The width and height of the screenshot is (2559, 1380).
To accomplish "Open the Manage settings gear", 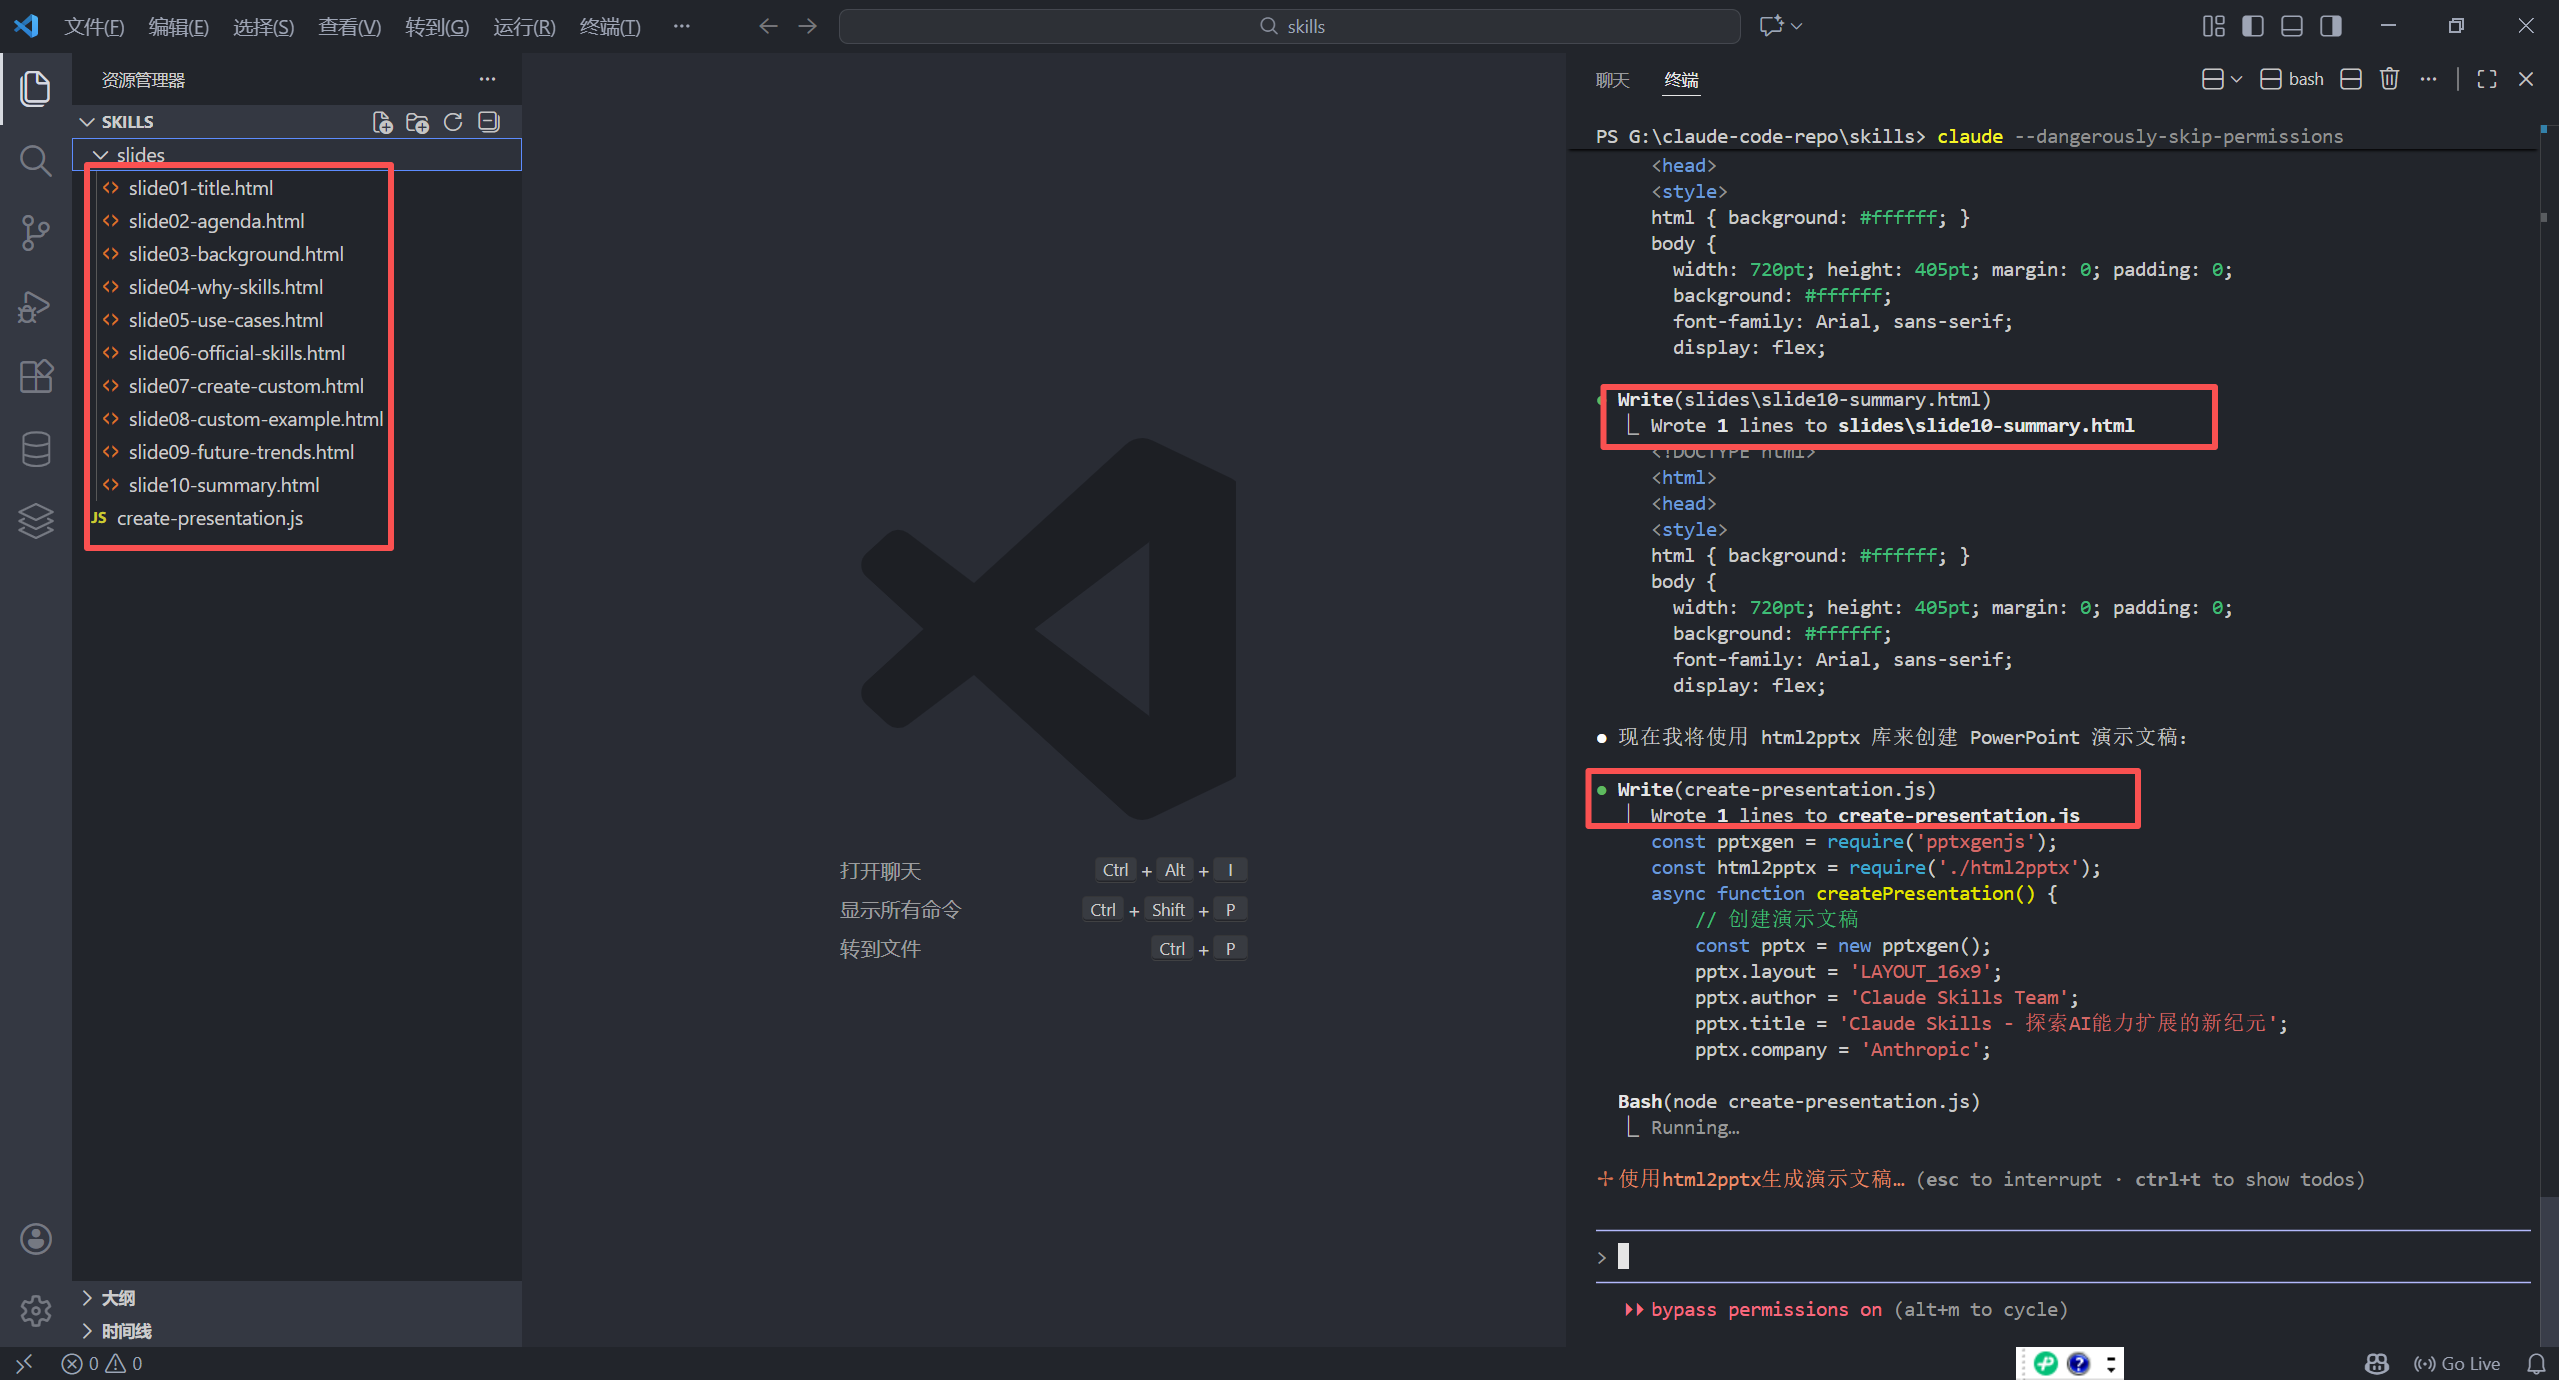I will pyautogui.click(x=36, y=1310).
